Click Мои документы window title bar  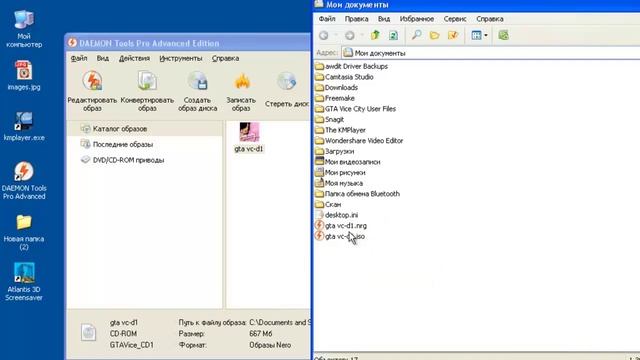(x=476, y=5)
